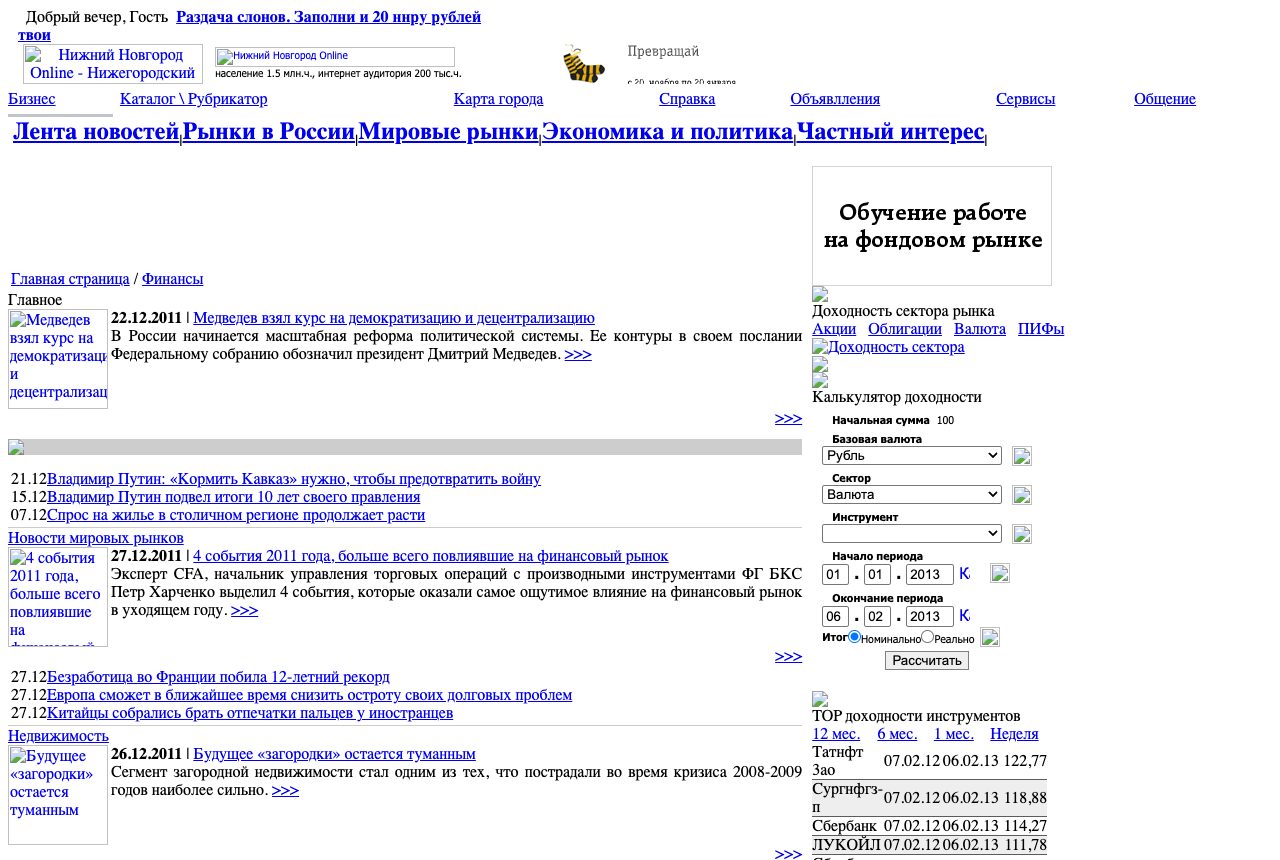The image size is (1280, 860).
Task: Click the 4 события 2011 article thumbnail
Action: coord(58,597)
